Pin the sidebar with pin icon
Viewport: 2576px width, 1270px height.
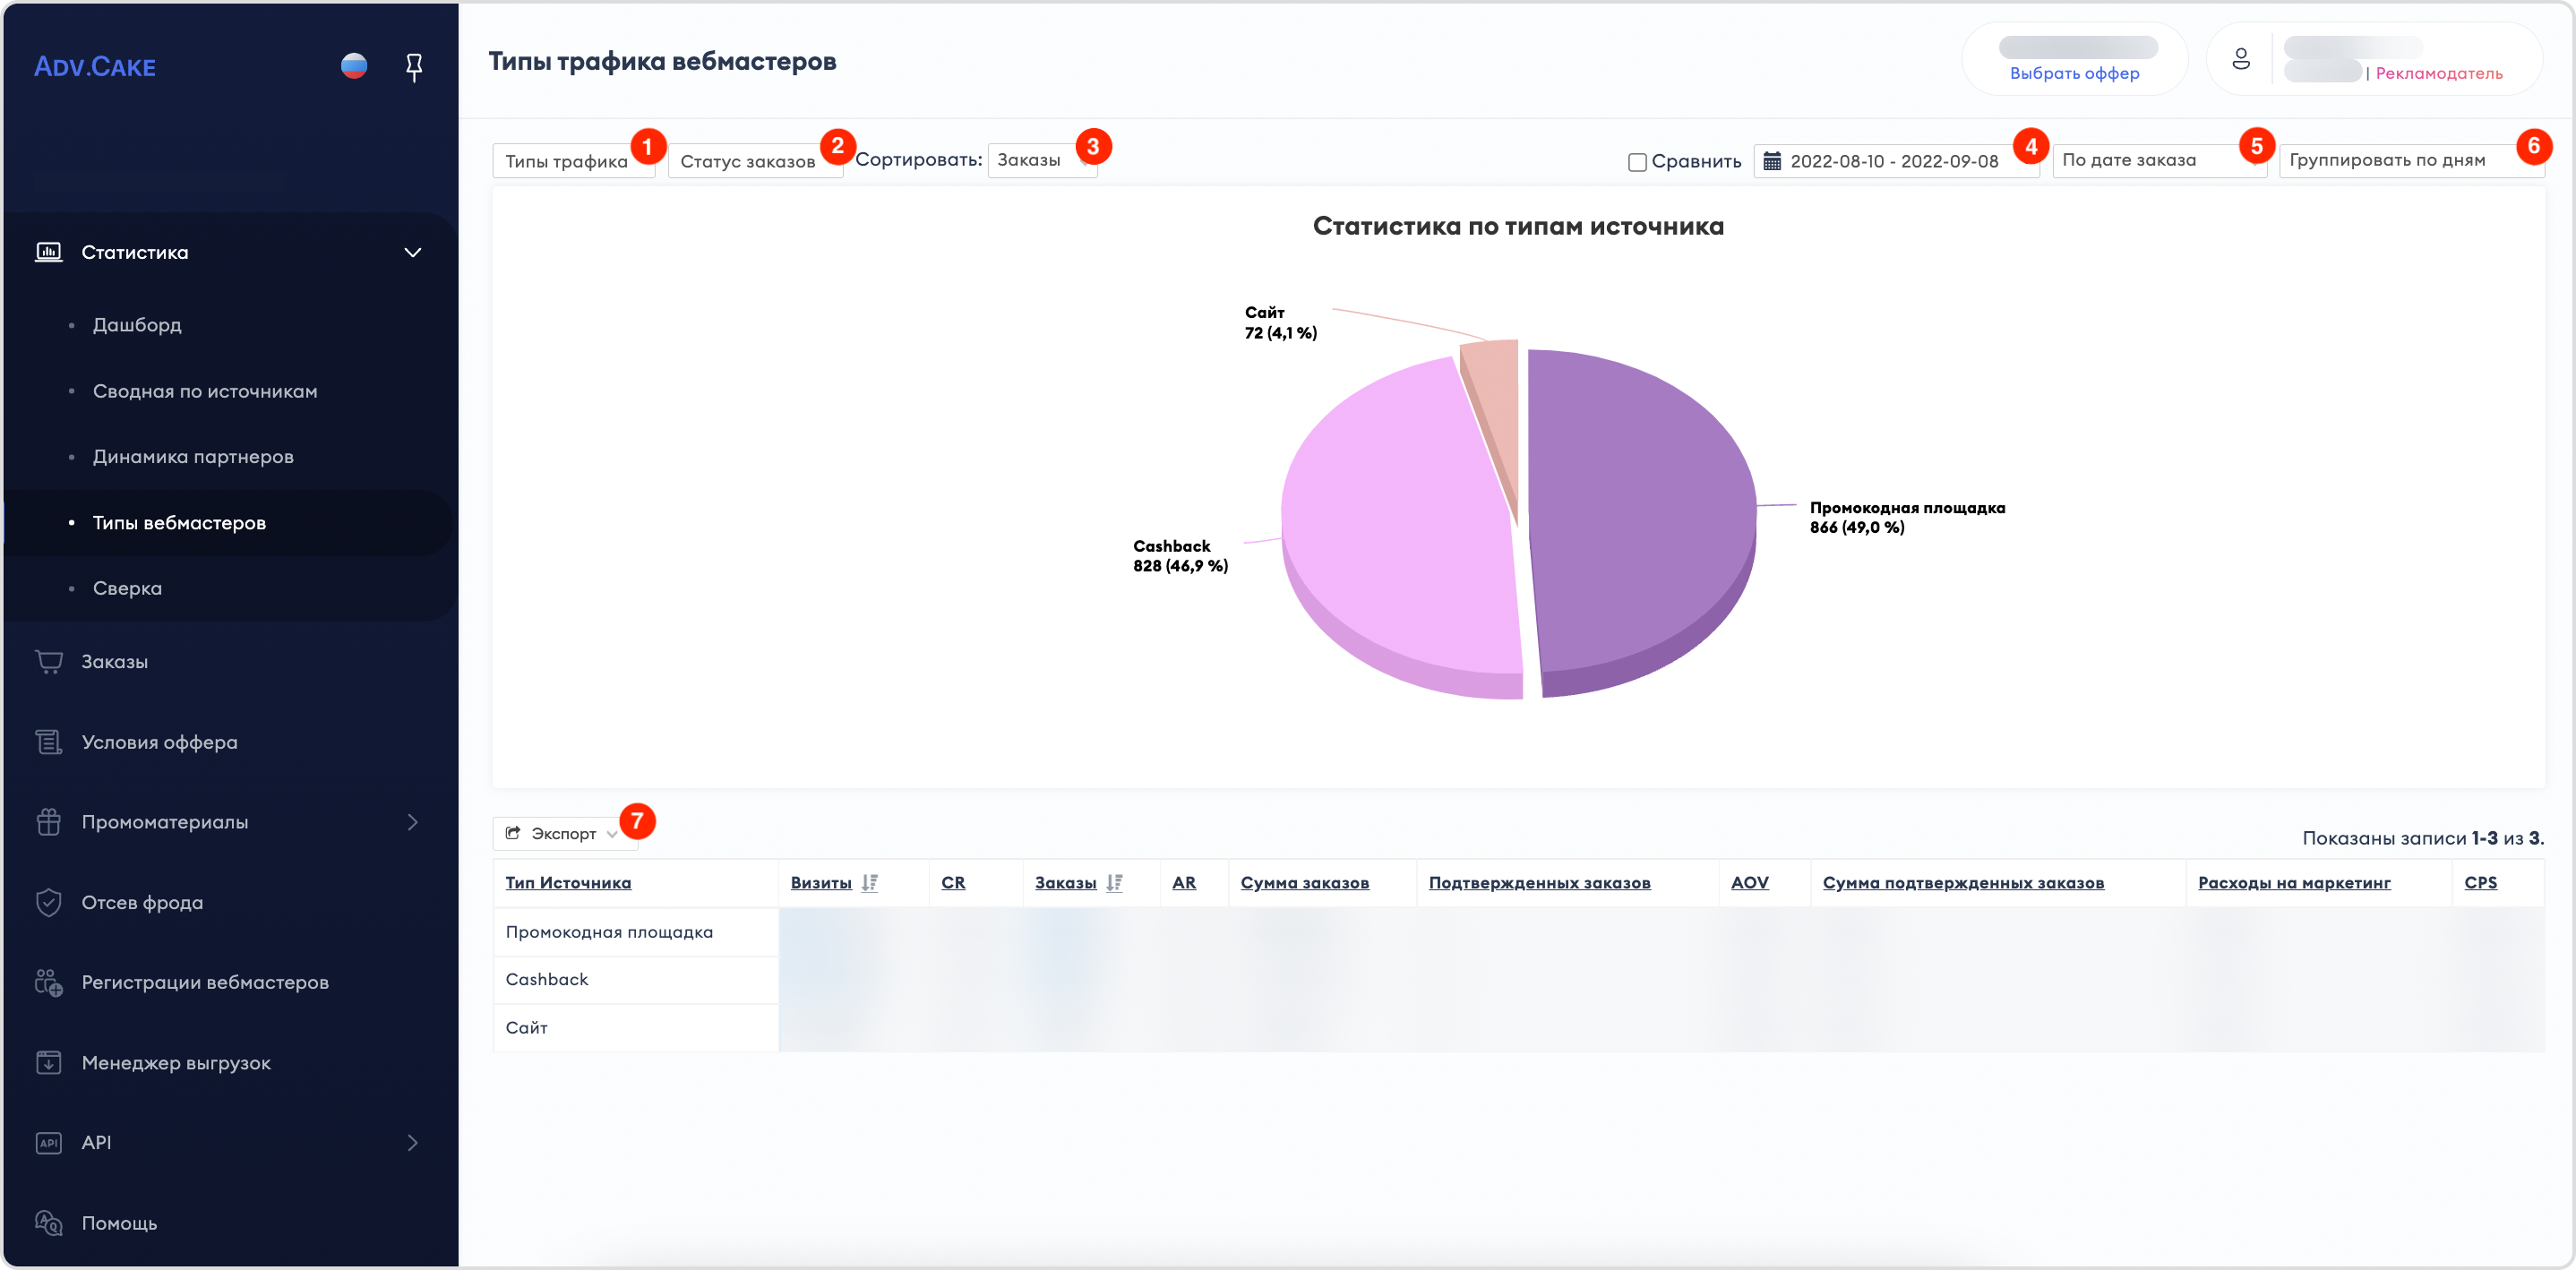coord(414,67)
